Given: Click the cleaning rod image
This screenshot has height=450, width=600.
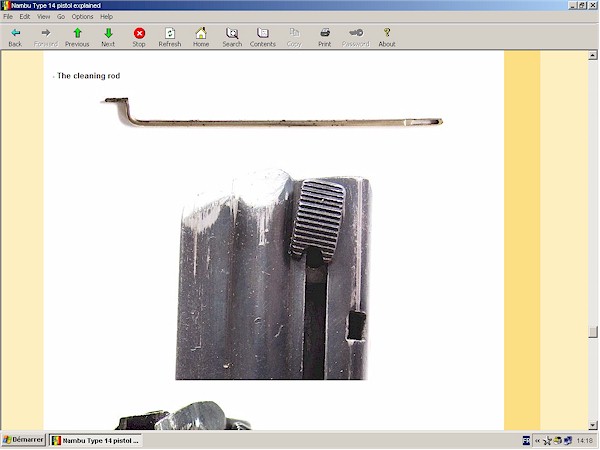Looking at the screenshot, I should (274, 112).
